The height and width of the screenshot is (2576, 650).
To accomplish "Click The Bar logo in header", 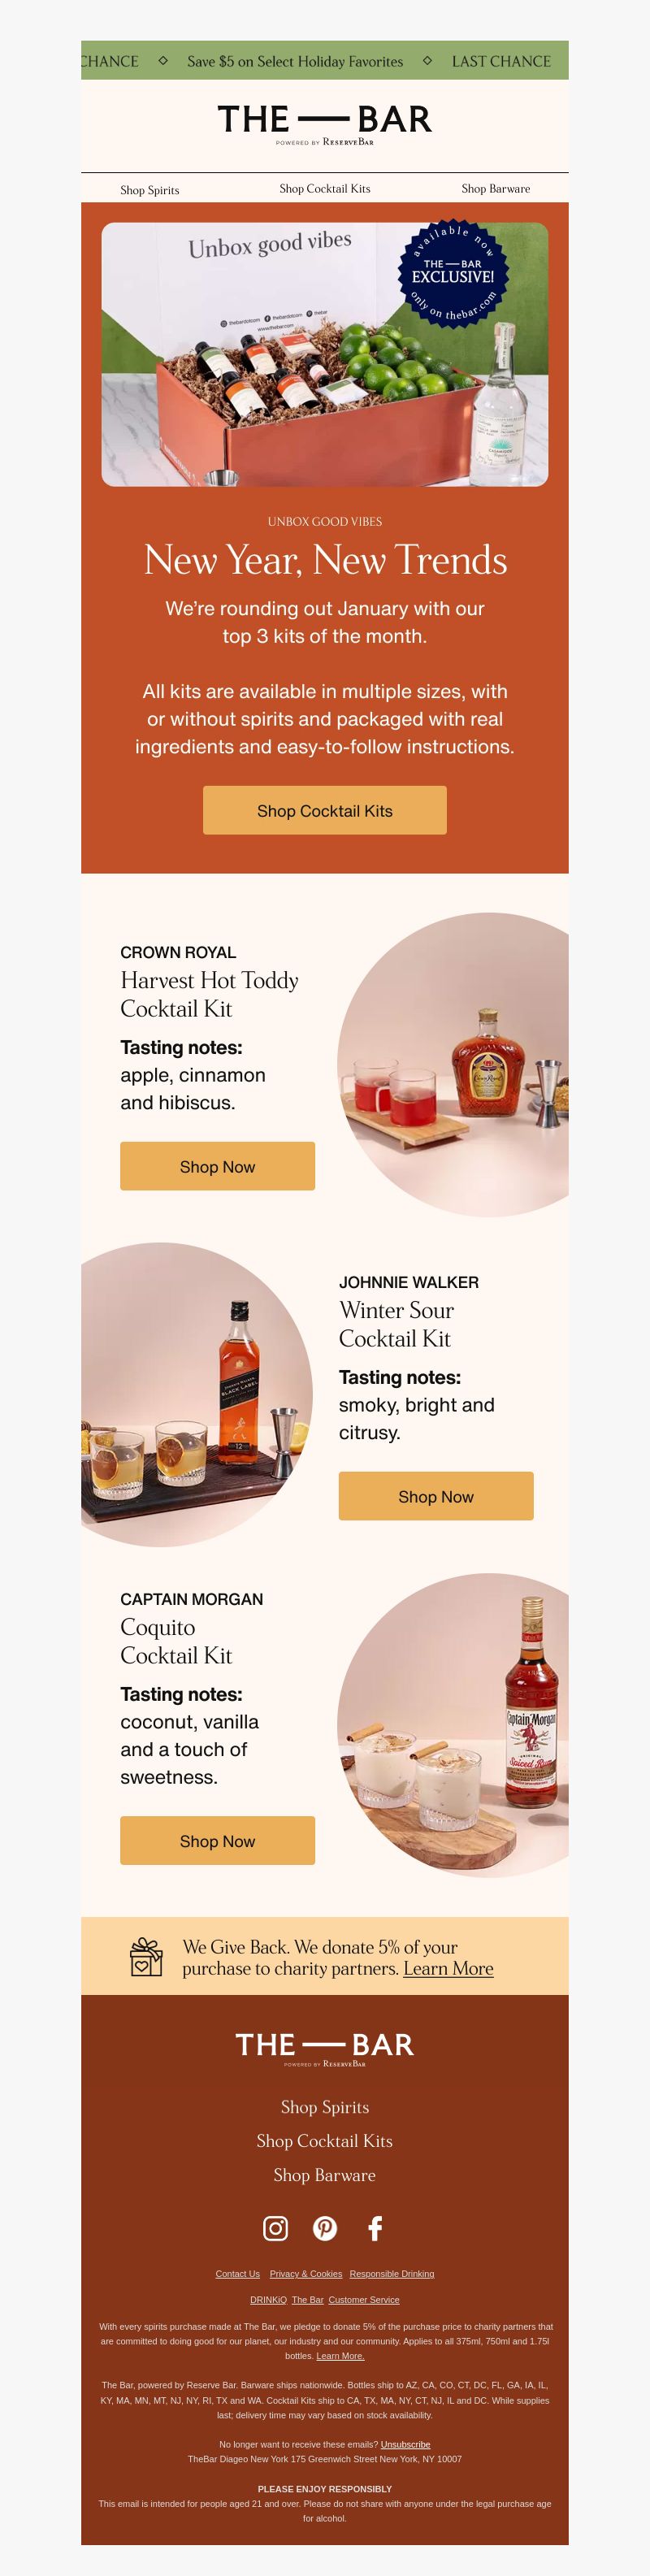I will [x=325, y=123].
